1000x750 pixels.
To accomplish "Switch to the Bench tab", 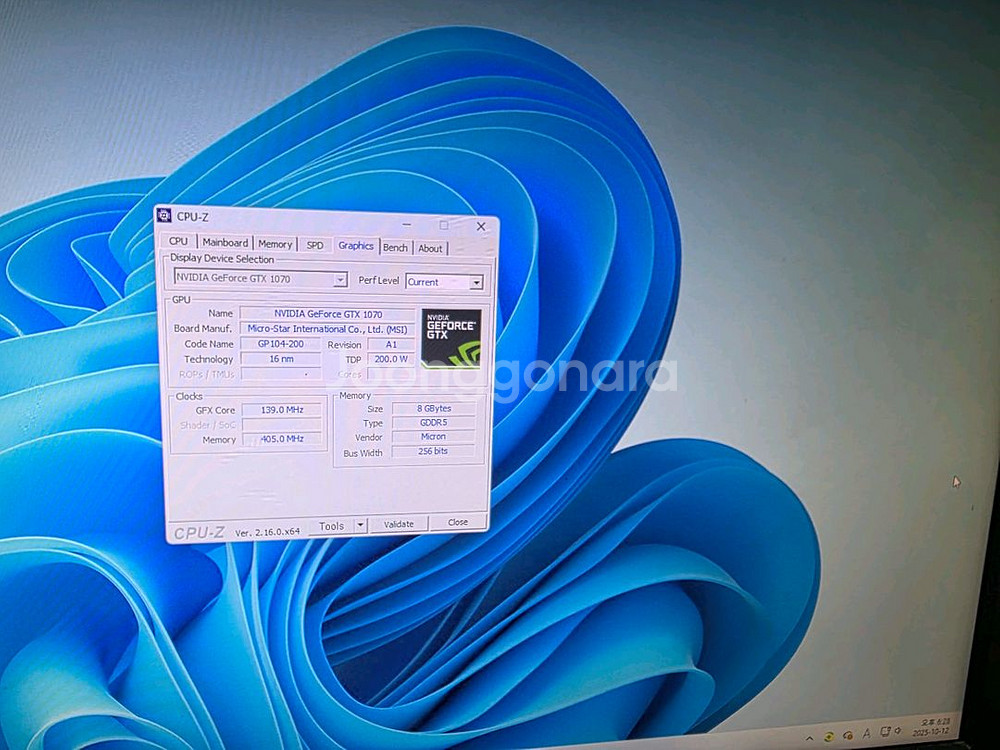I will point(395,247).
